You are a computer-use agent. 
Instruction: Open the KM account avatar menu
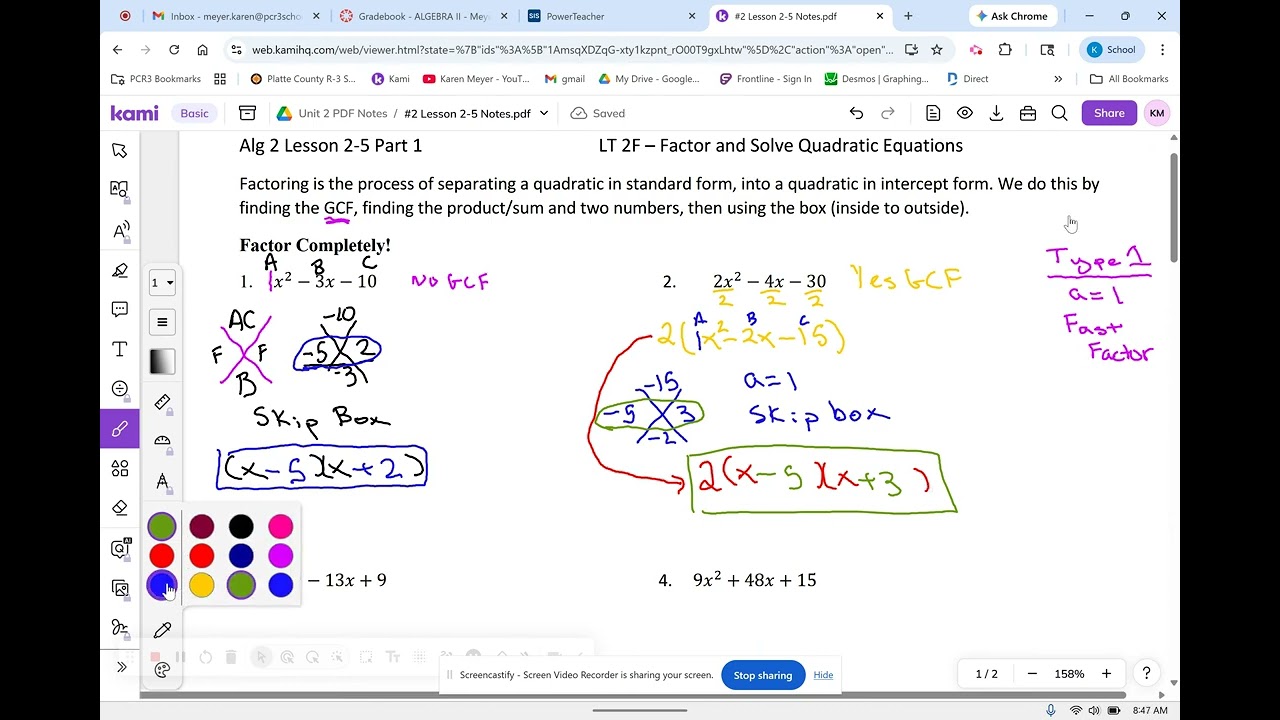coord(1157,113)
